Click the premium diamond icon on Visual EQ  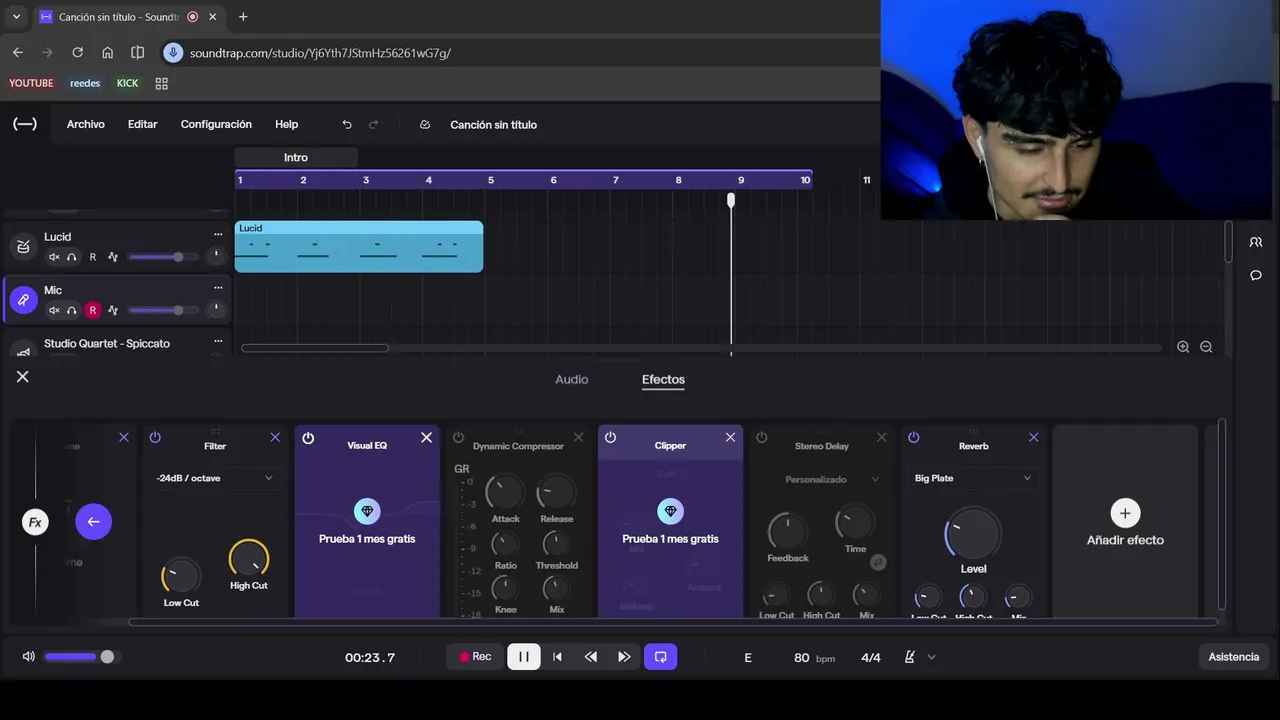[x=367, y=511]
